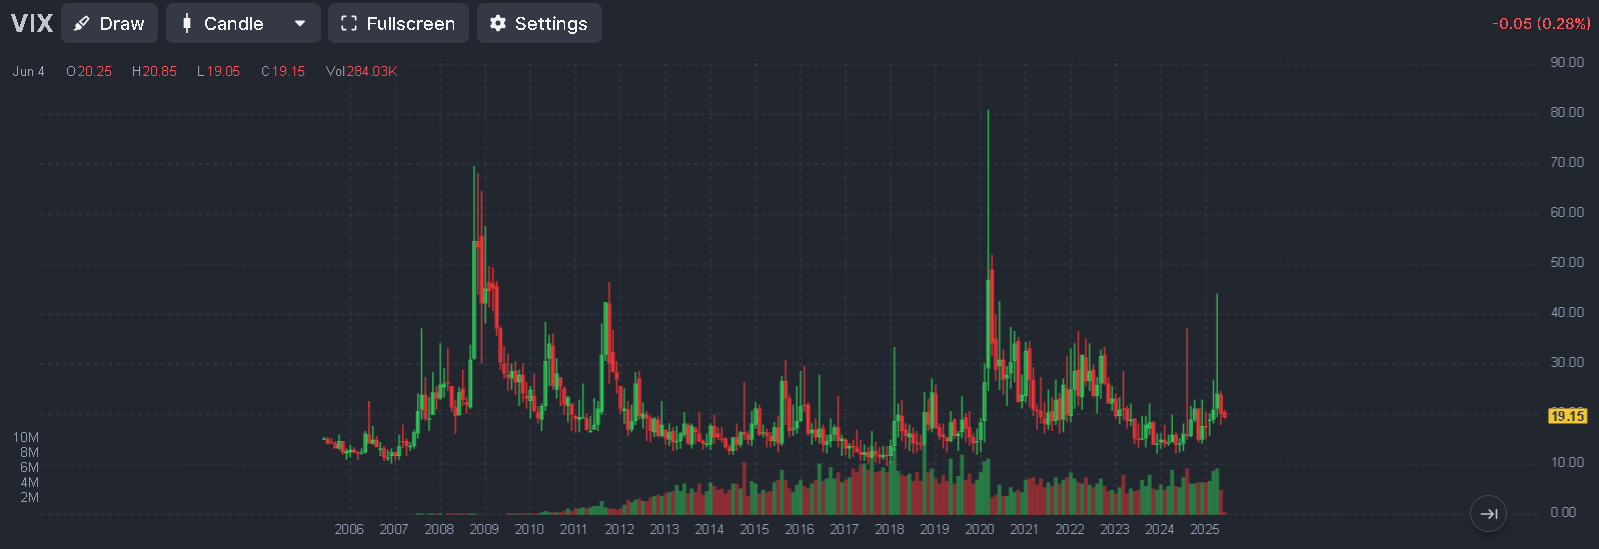Click the 80.00 level on price axis
This screenshot has height=549, width=1599.
click(x=1567, y=112)
